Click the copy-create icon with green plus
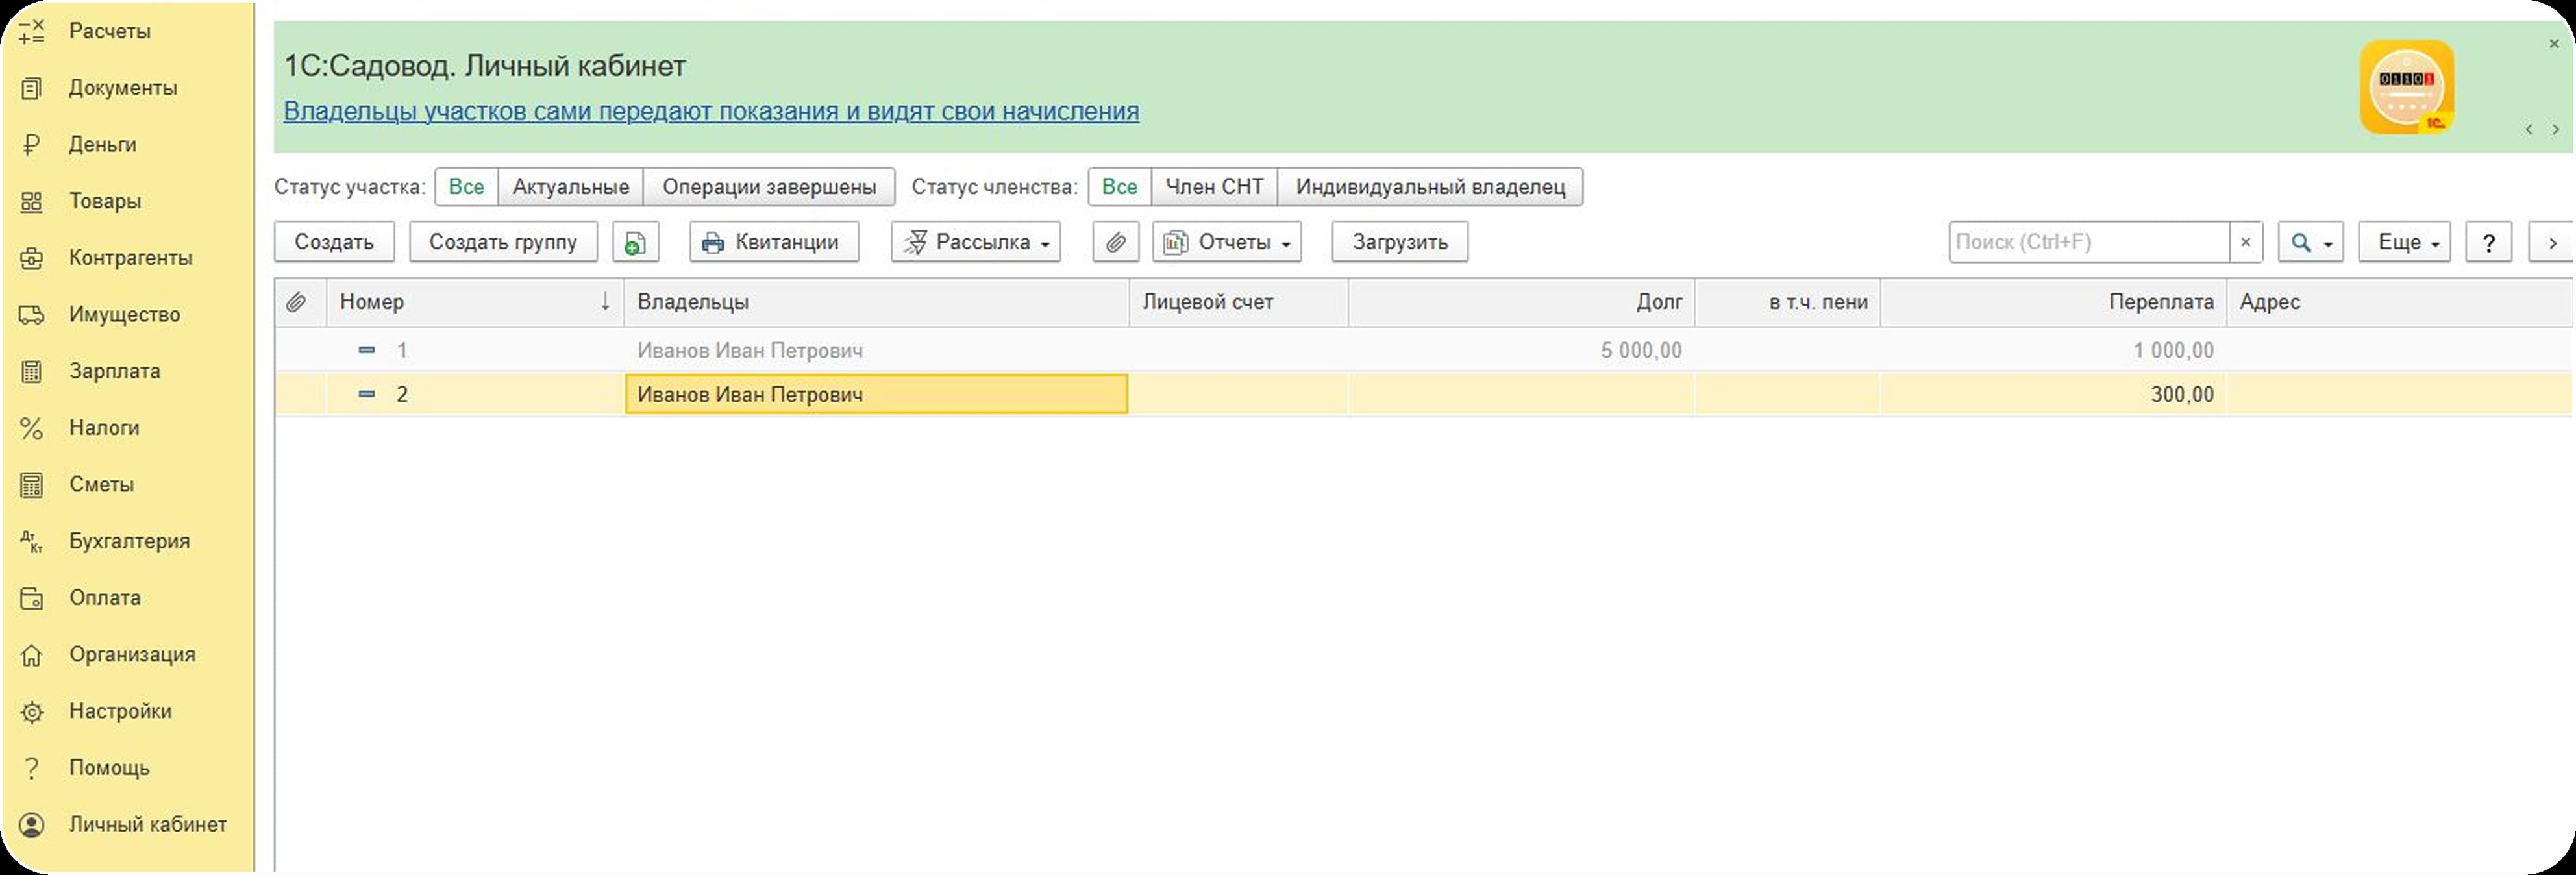Screen dimensions: 2576x875 tap(635, 242)
